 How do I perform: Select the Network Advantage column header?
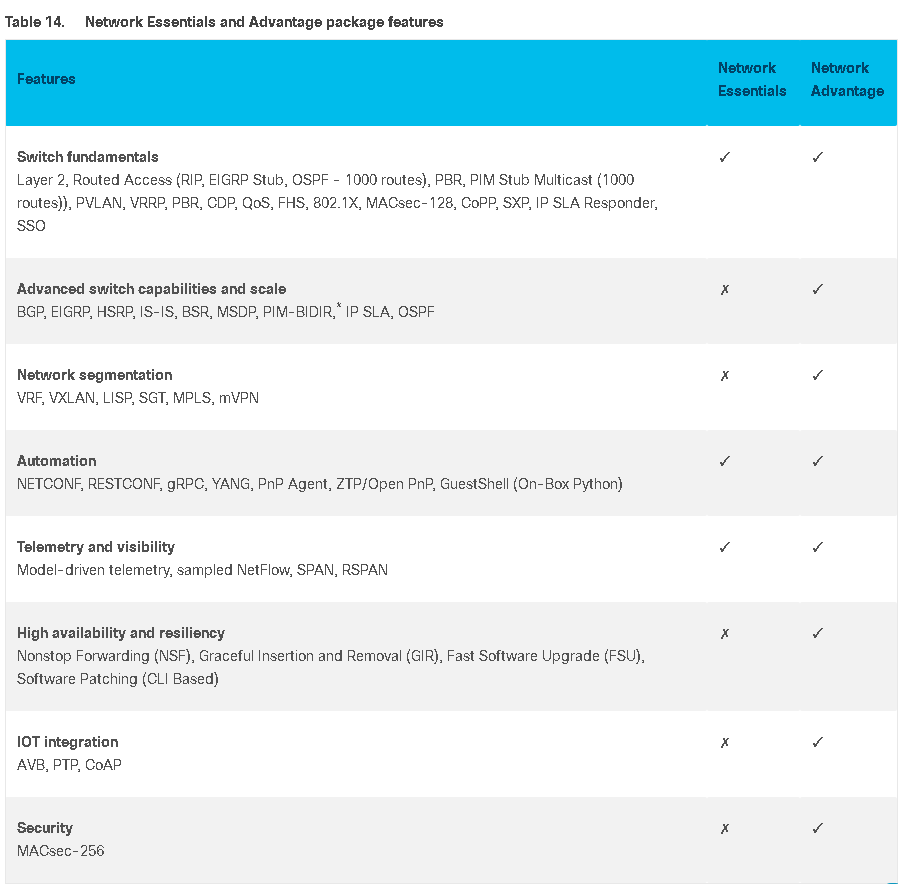click(x=847, y=79)
